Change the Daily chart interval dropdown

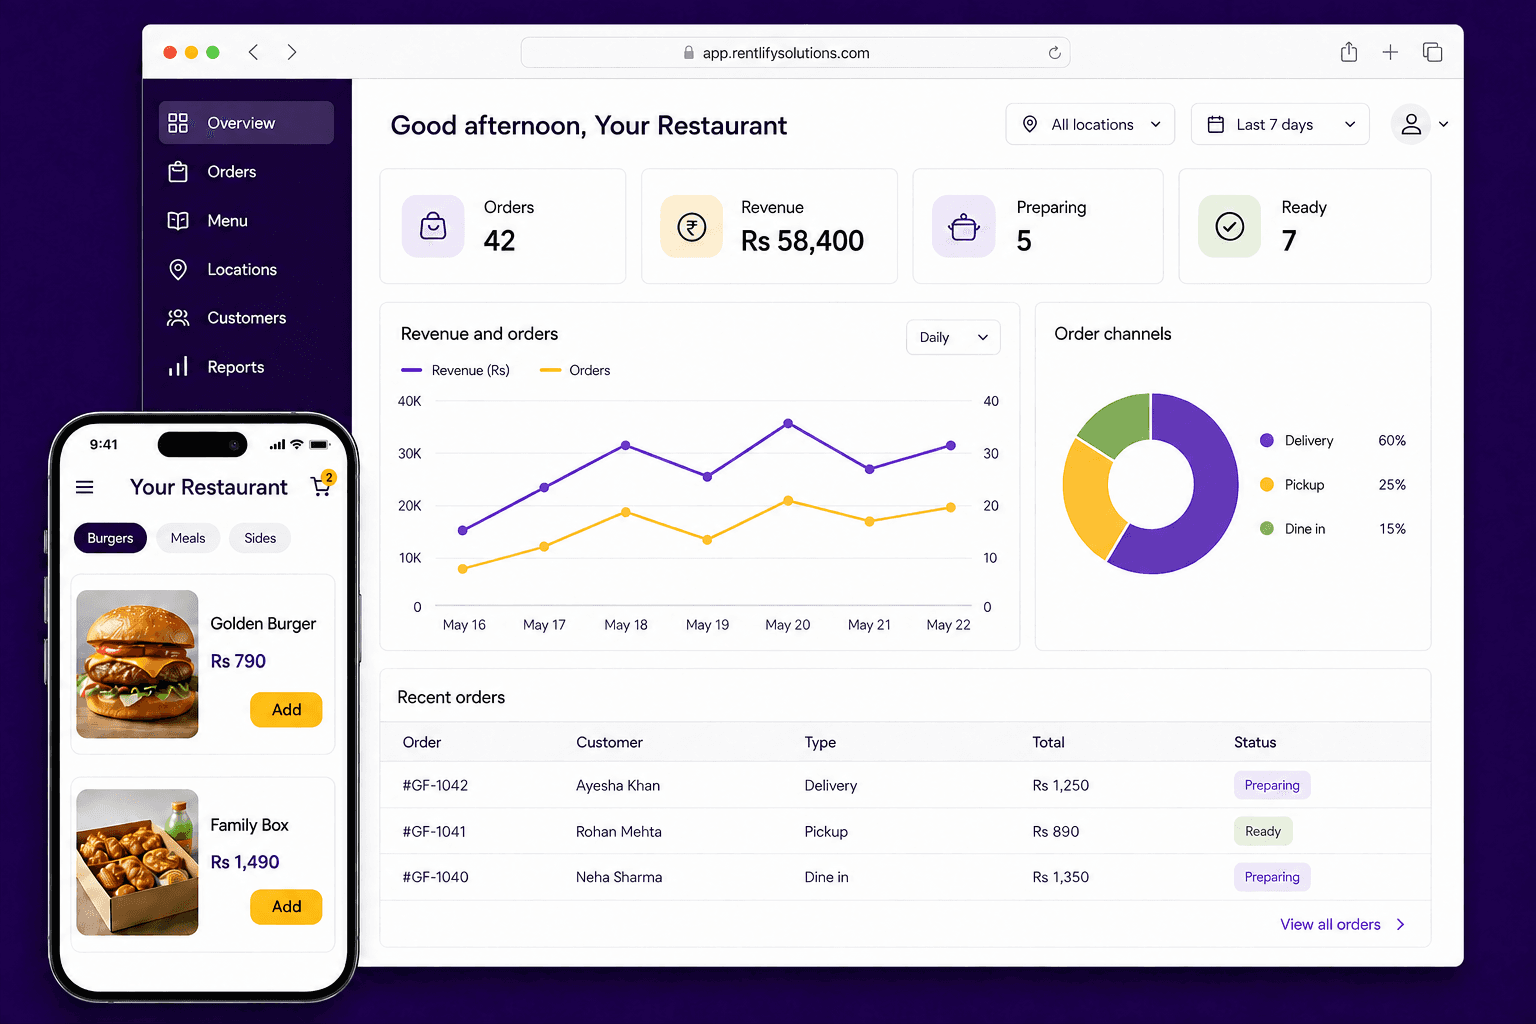tap(953, 337)
